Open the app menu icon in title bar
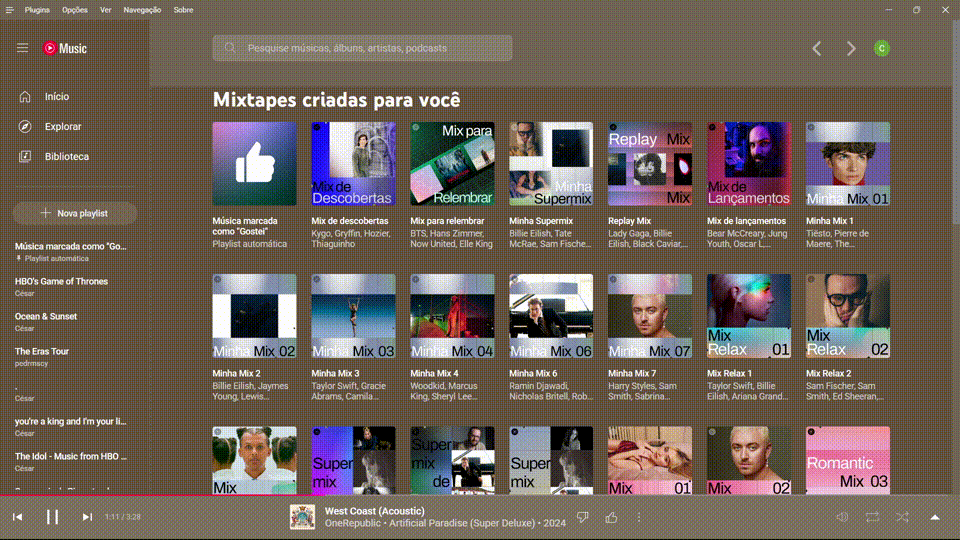This screenshot has height=540, width=960. coord(9,10)
